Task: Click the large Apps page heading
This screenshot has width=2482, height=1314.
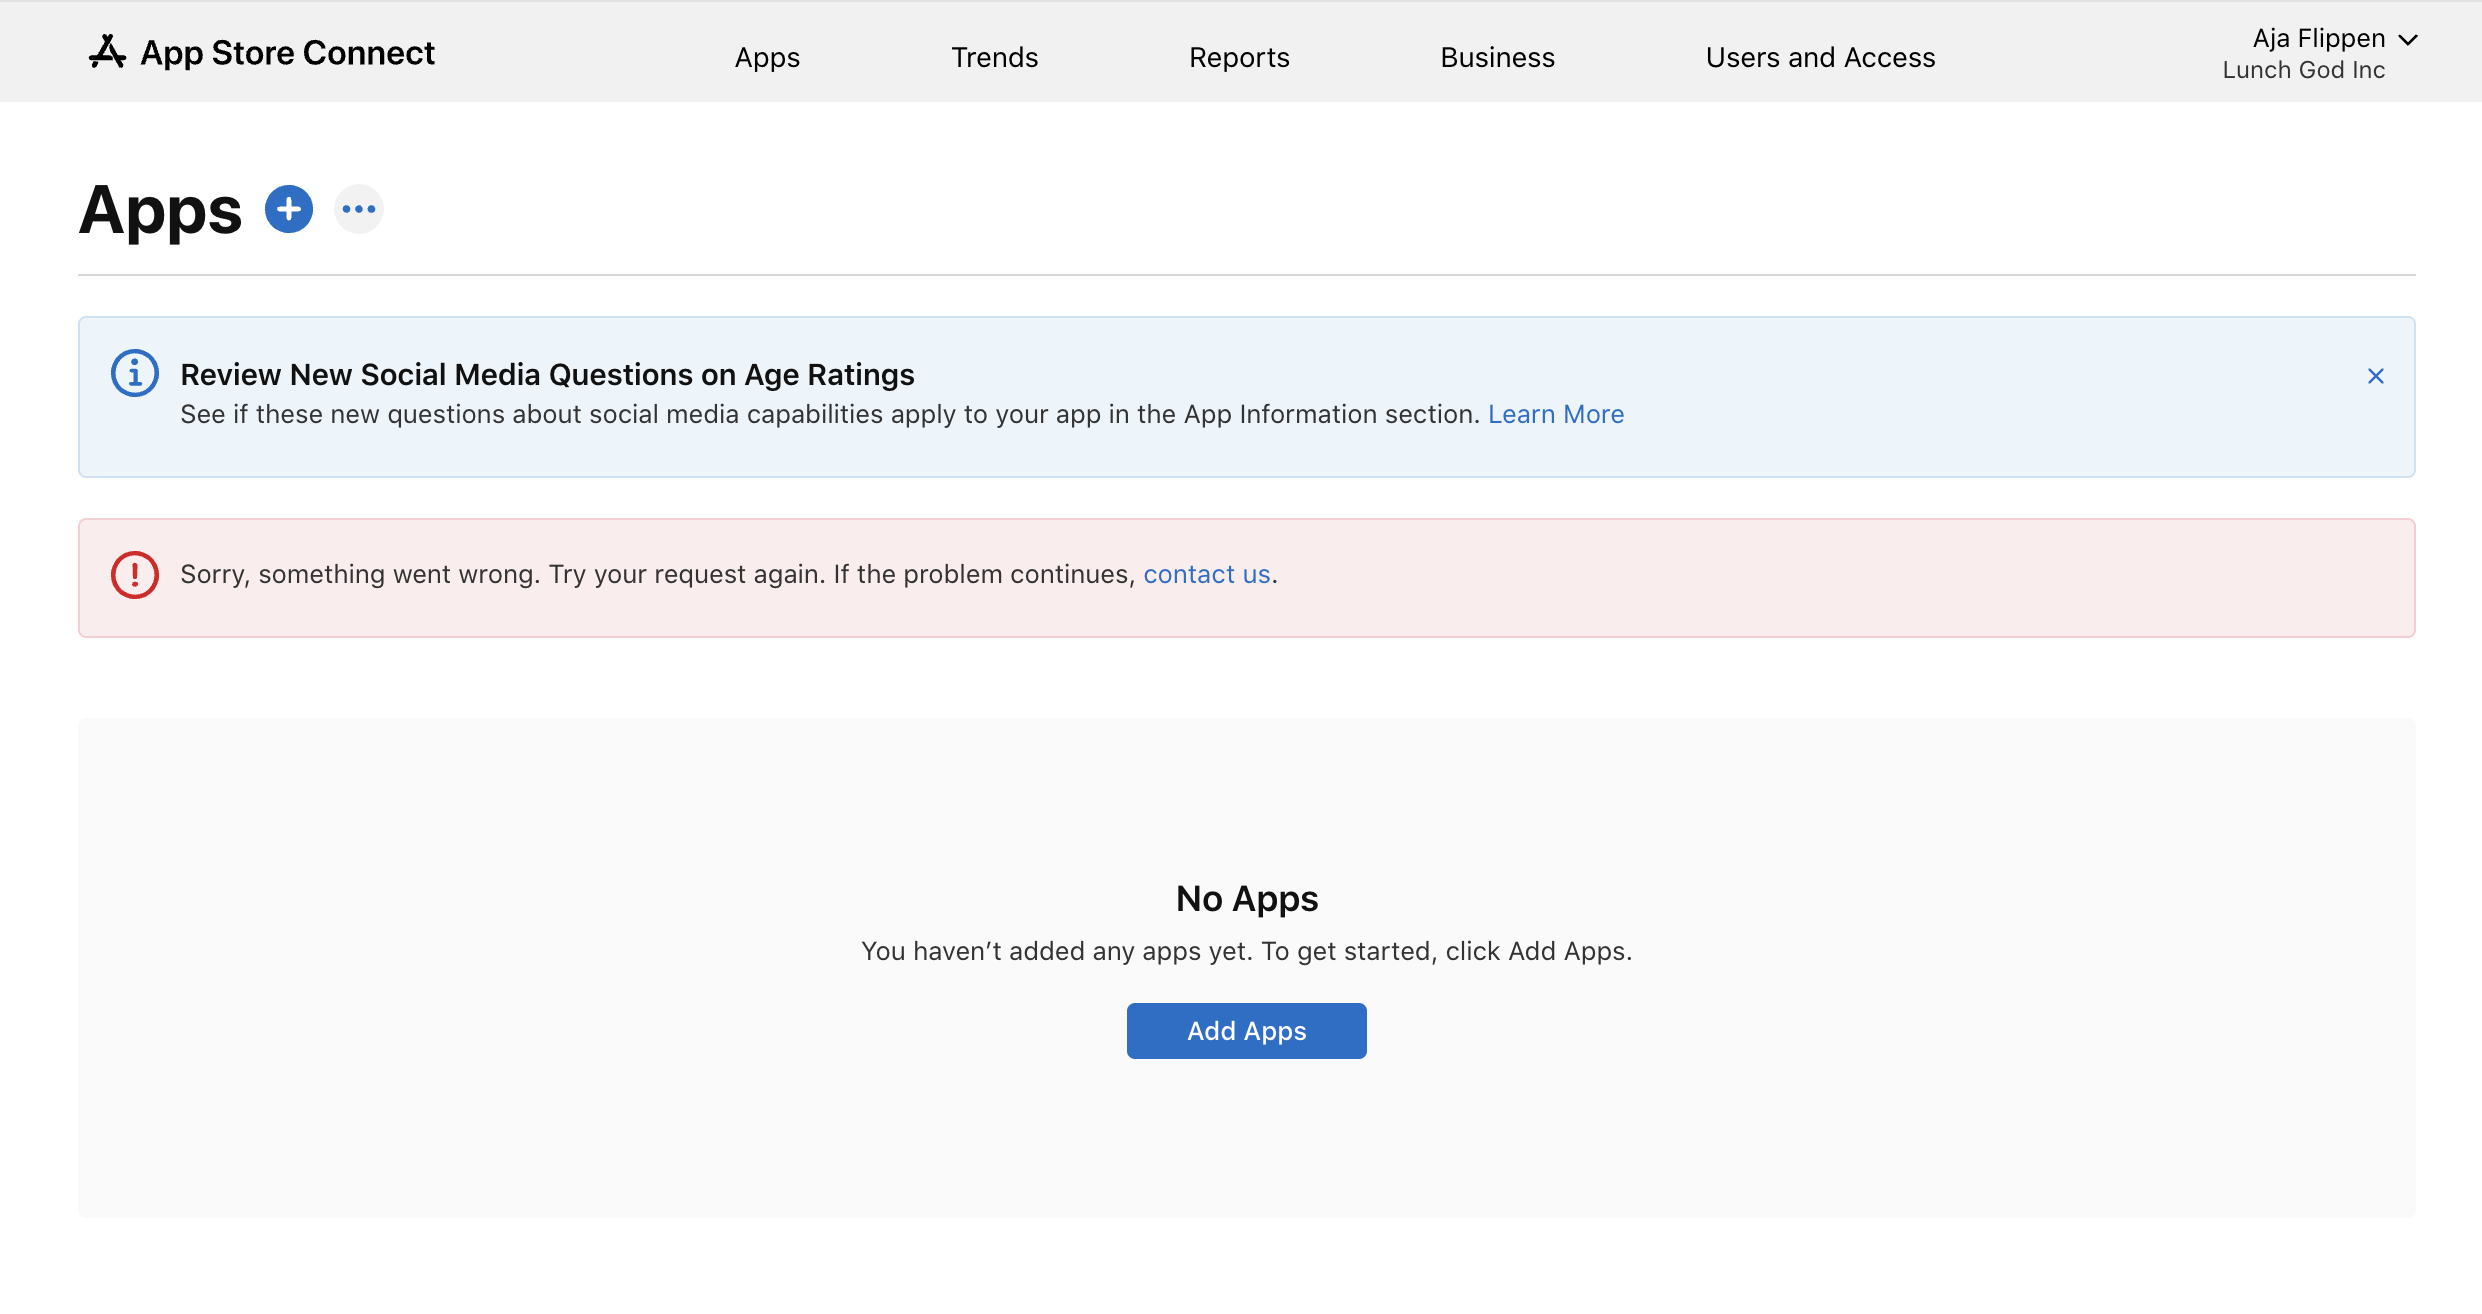Action: pyautogui.click(x=160, y=211)
